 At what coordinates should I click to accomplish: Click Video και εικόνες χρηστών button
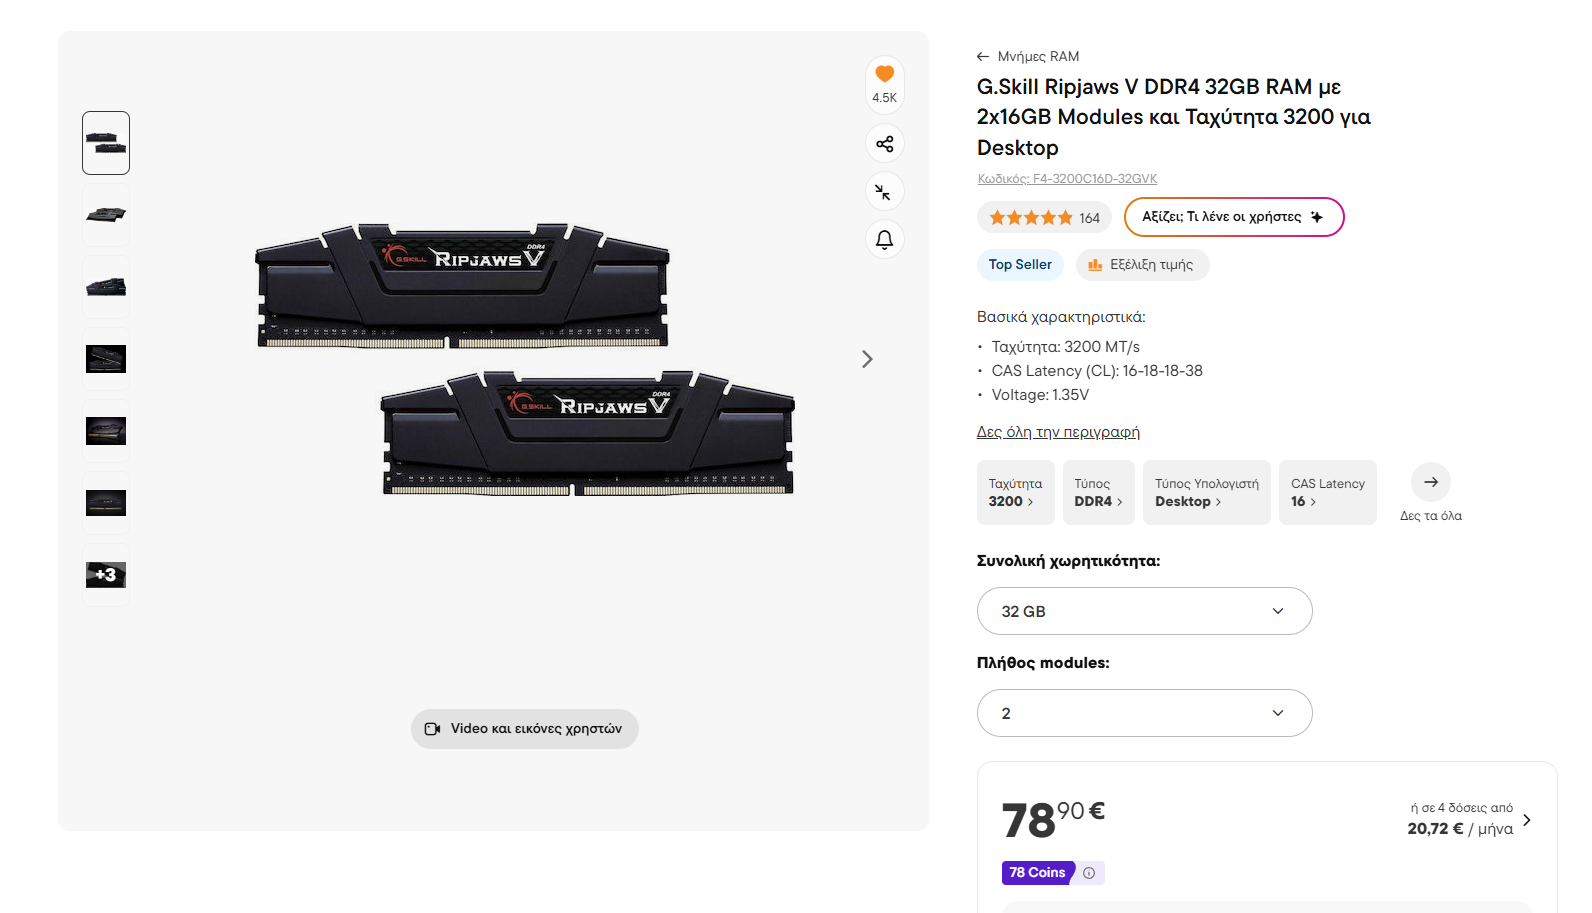pos(524,729)
